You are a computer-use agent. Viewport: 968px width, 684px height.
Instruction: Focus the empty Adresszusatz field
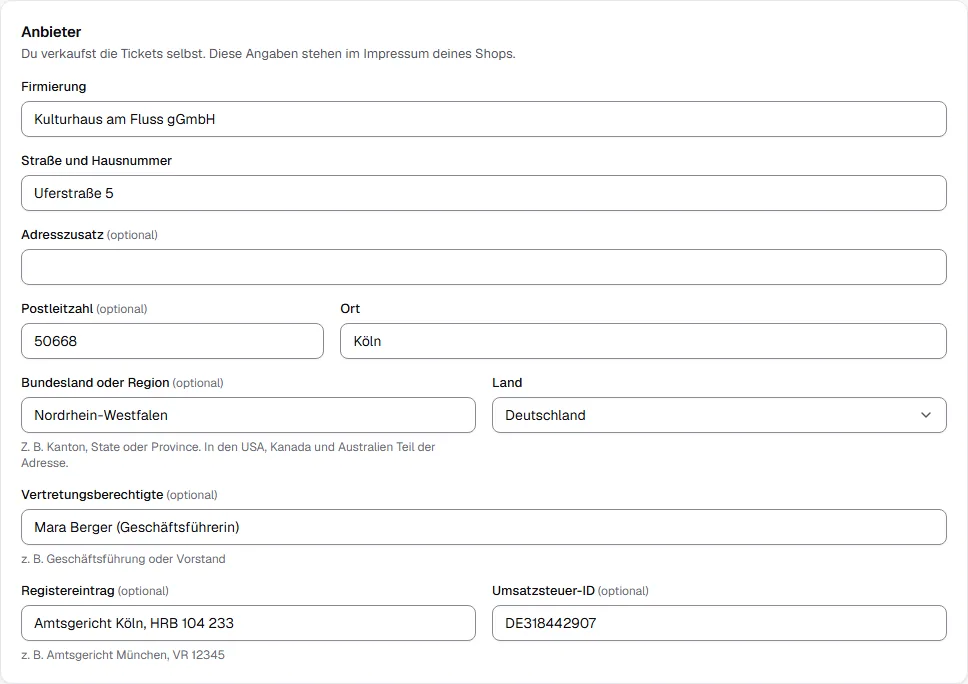click(x=483, y=267)
